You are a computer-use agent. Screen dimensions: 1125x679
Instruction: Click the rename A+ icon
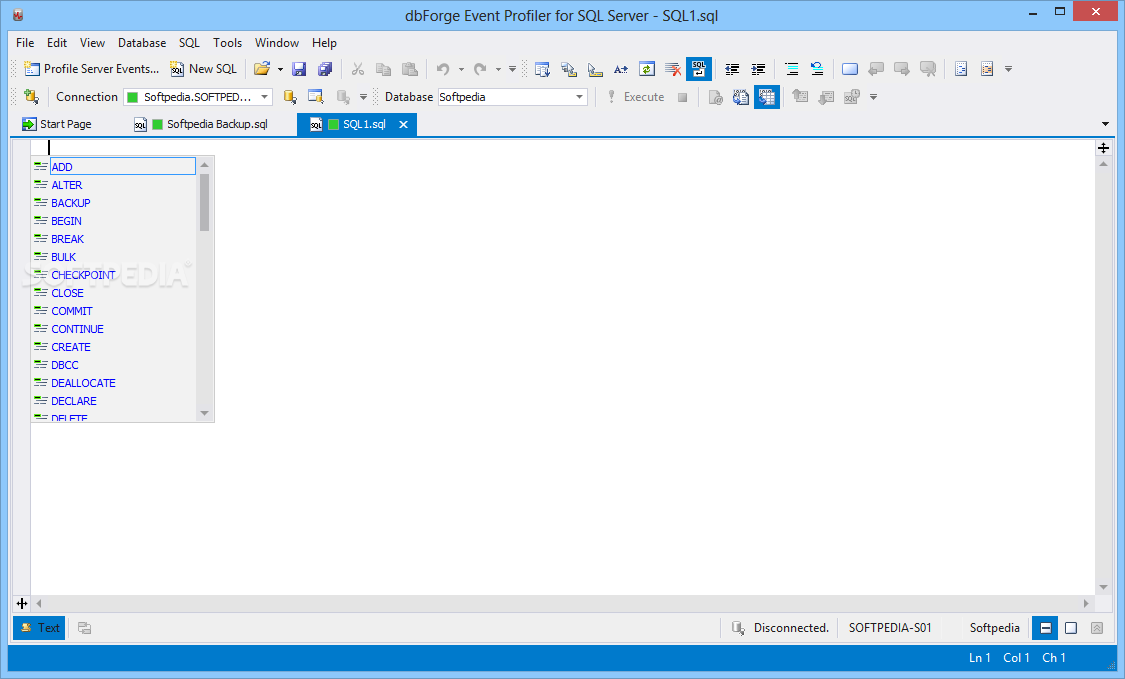[621, 69]
